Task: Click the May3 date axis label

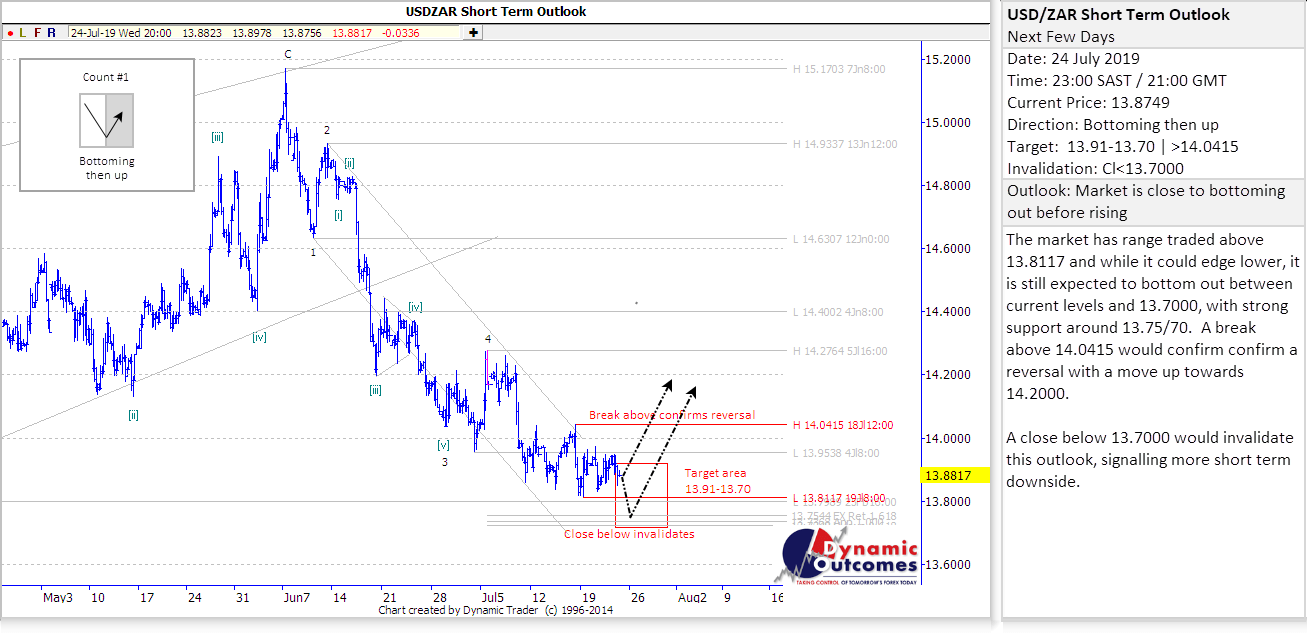Action: [x=58, y=598]
